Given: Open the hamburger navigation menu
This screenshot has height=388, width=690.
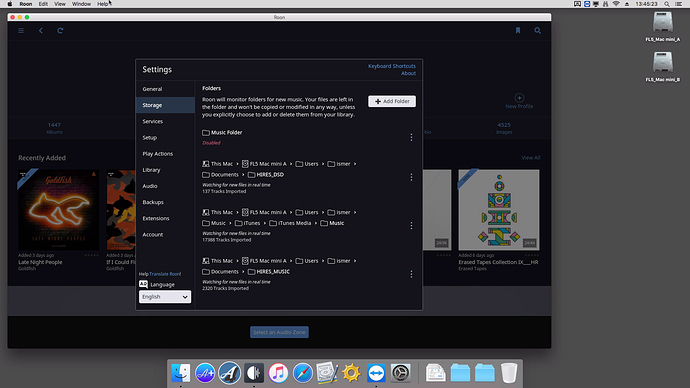Looking at the screenshot, I should click(x=21, y=30).
